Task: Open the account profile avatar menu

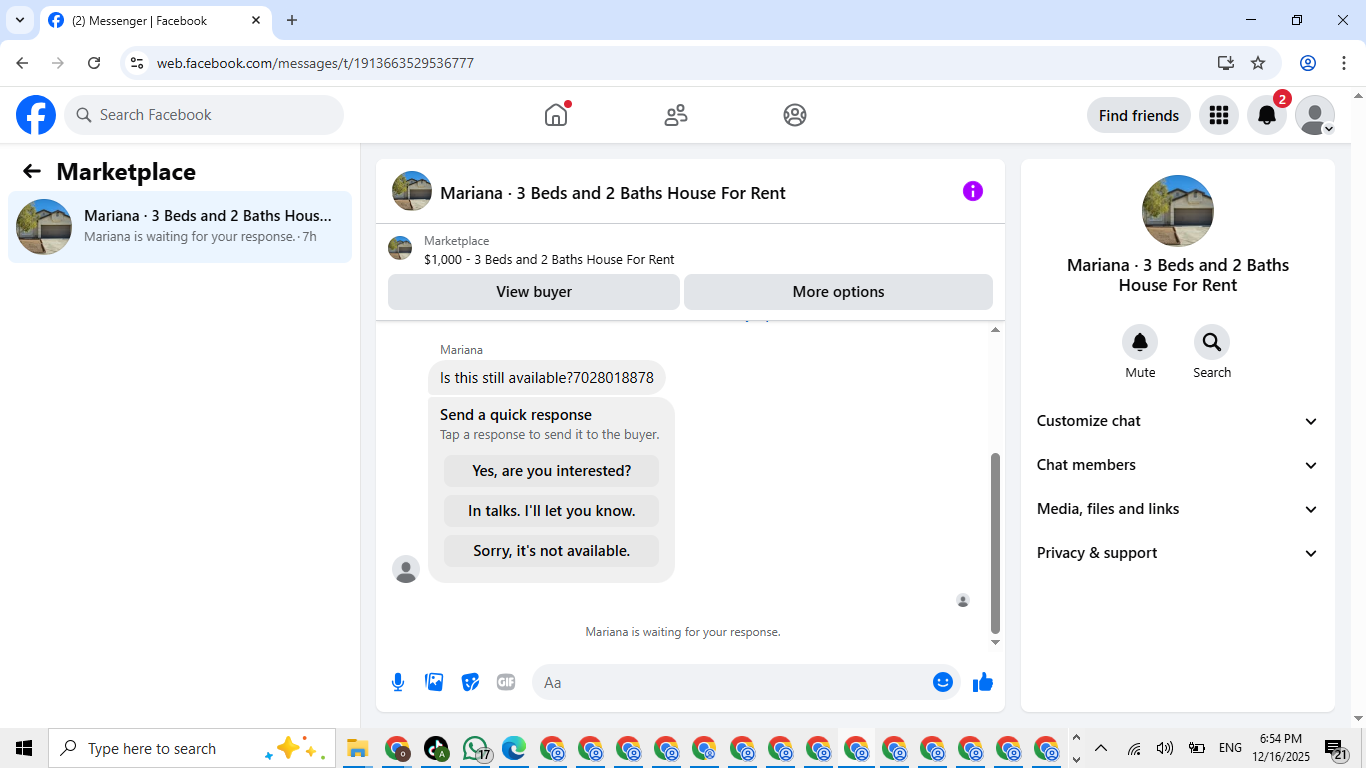Action: click(x=1315, y=115)
